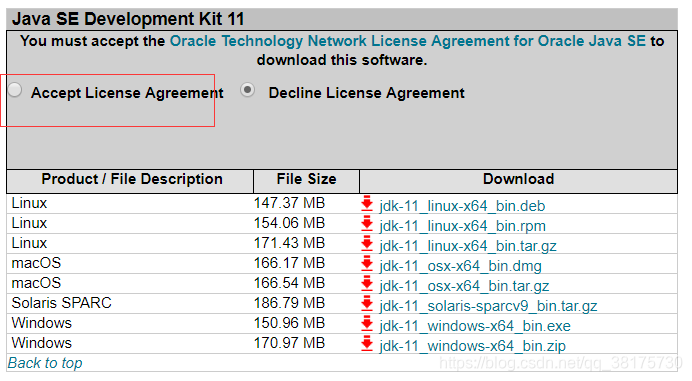Viewport: 692px width, 381px height.
Task: Download jdk-11_solaris-sparcv9_bin.tar.gz file link
Action: point(488,306)
